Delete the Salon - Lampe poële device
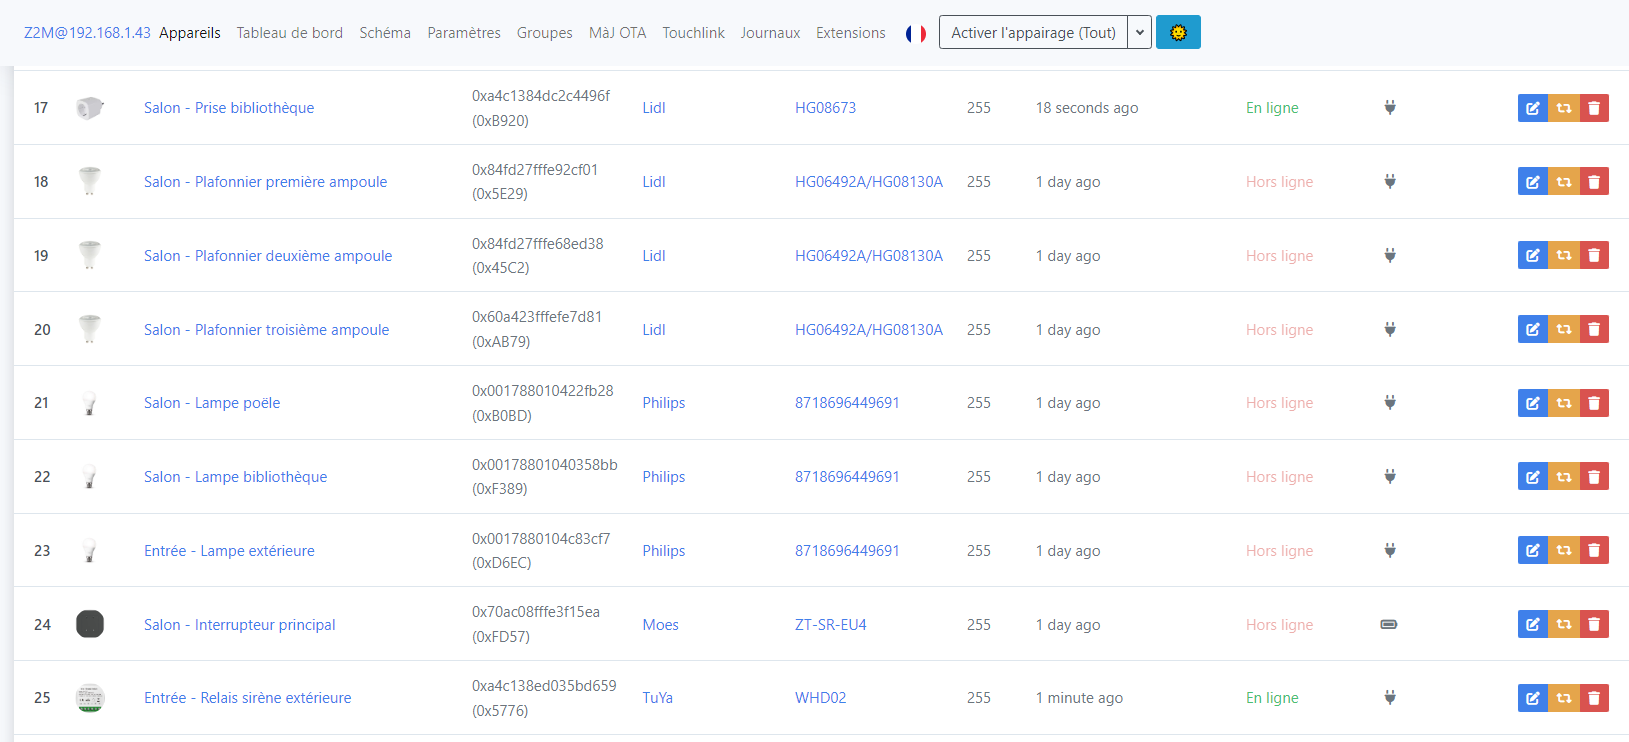The image size is (1629, 742). point(1594,403)
